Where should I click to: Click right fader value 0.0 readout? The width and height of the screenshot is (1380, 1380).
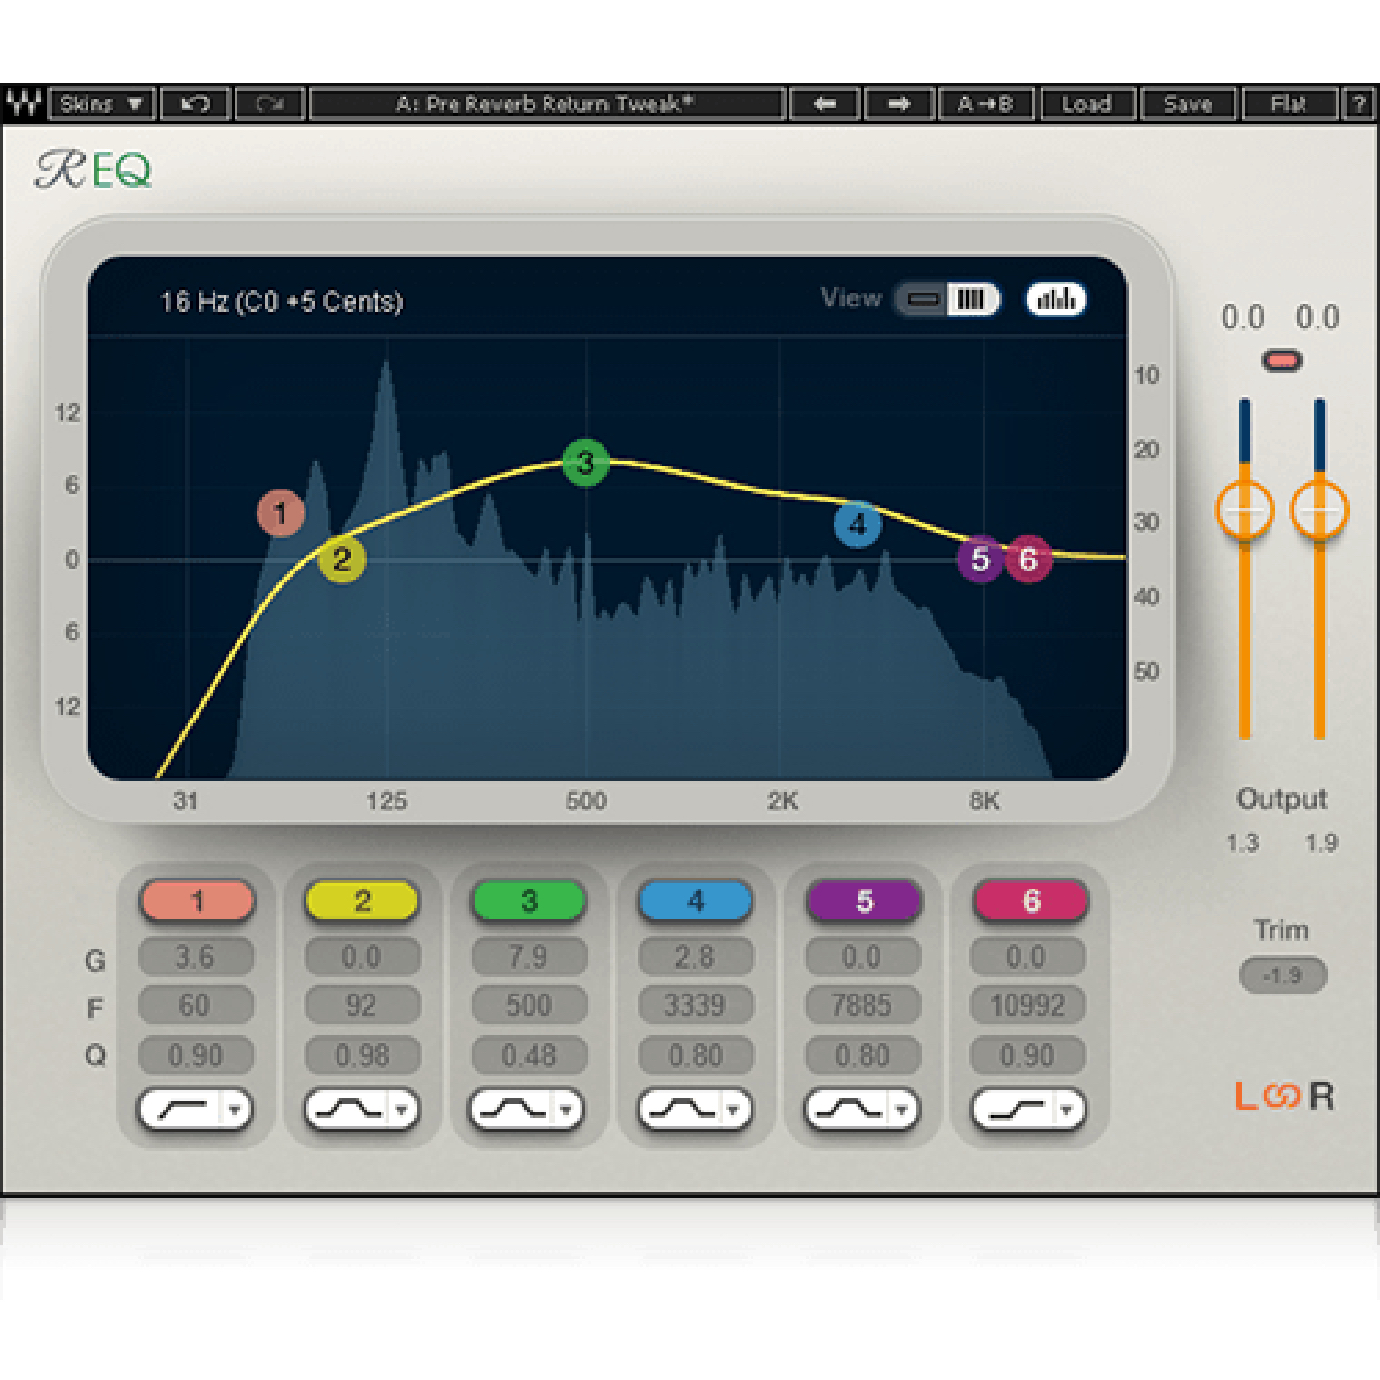(1318, 317)
